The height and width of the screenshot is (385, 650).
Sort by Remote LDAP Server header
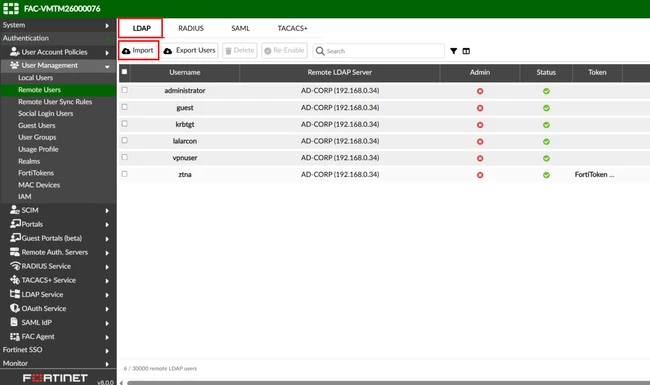tap(340, 72)
